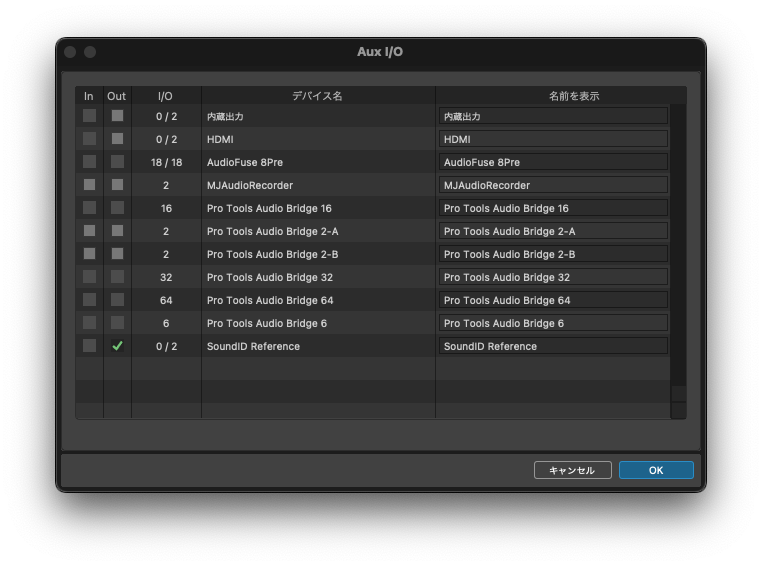Screen dimensions: 762x566
Task: Edit the AudioFuse 8Pre display name field
Action: click(553, 162)
